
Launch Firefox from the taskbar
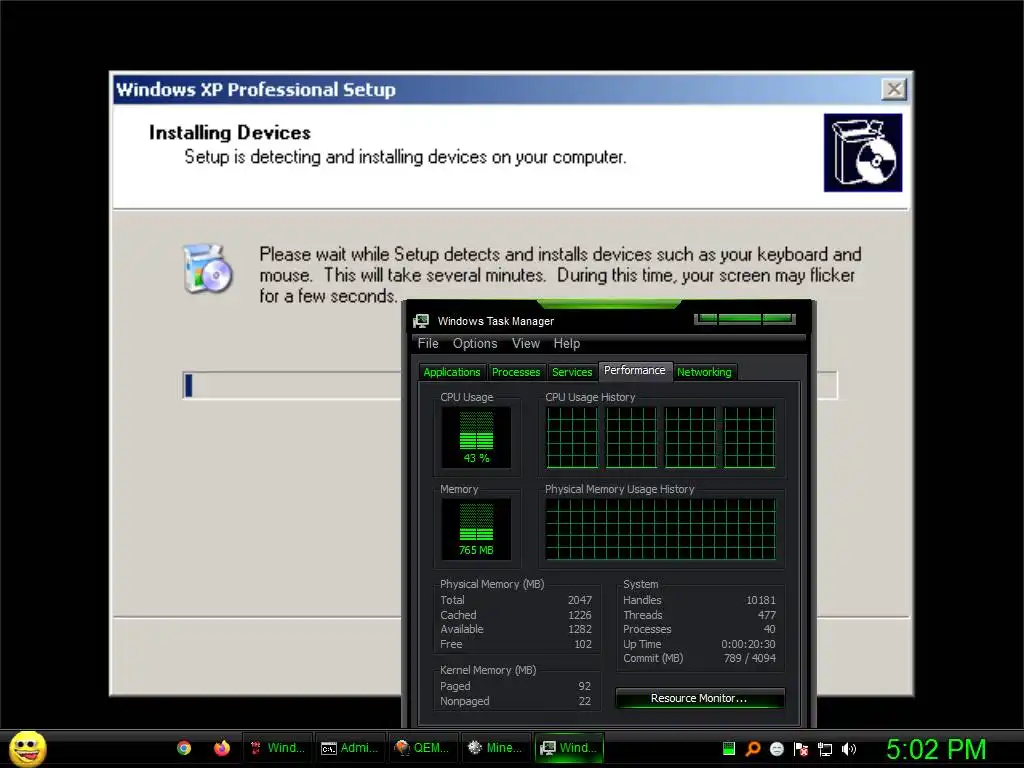coord(222,748)
